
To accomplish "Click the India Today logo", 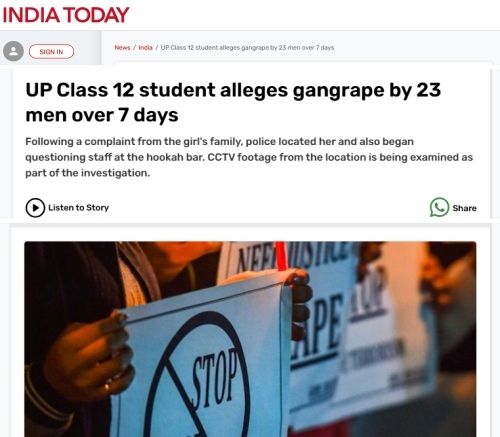I will coord(66,15).
